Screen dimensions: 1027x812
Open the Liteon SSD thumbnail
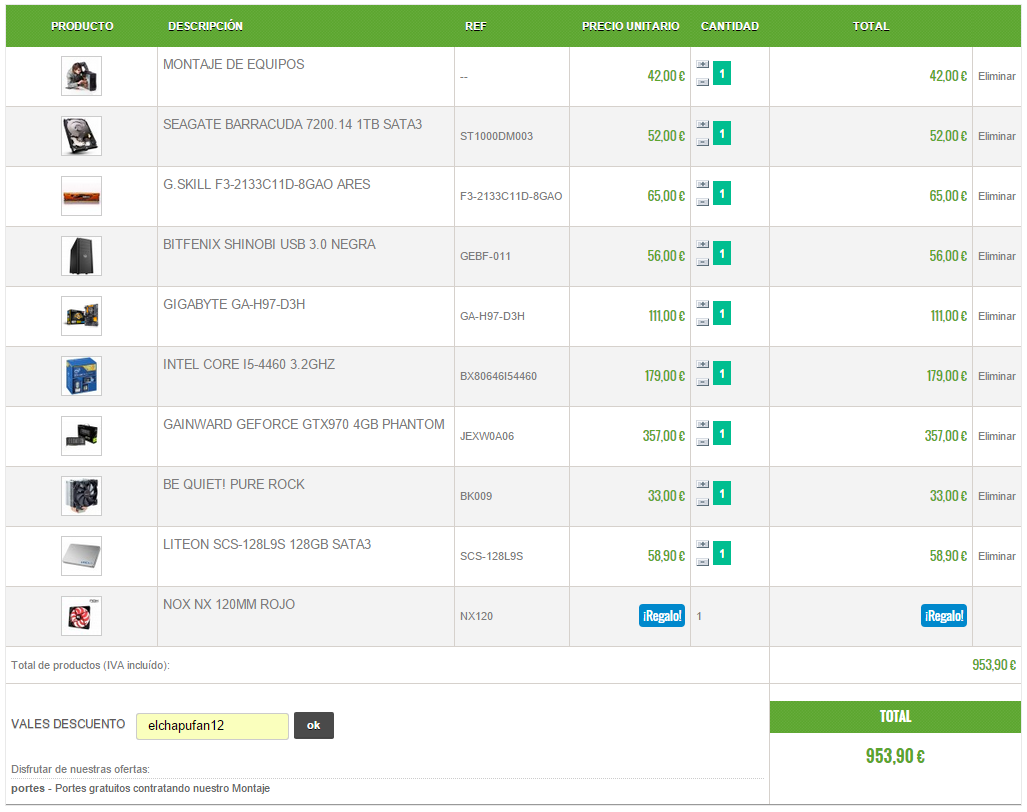[81, 556]
